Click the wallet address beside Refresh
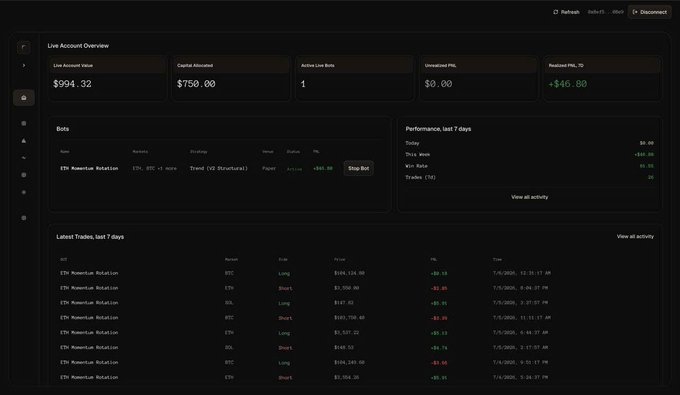The width and height of the screenshot is (680, 395). [x=605, y=12]
